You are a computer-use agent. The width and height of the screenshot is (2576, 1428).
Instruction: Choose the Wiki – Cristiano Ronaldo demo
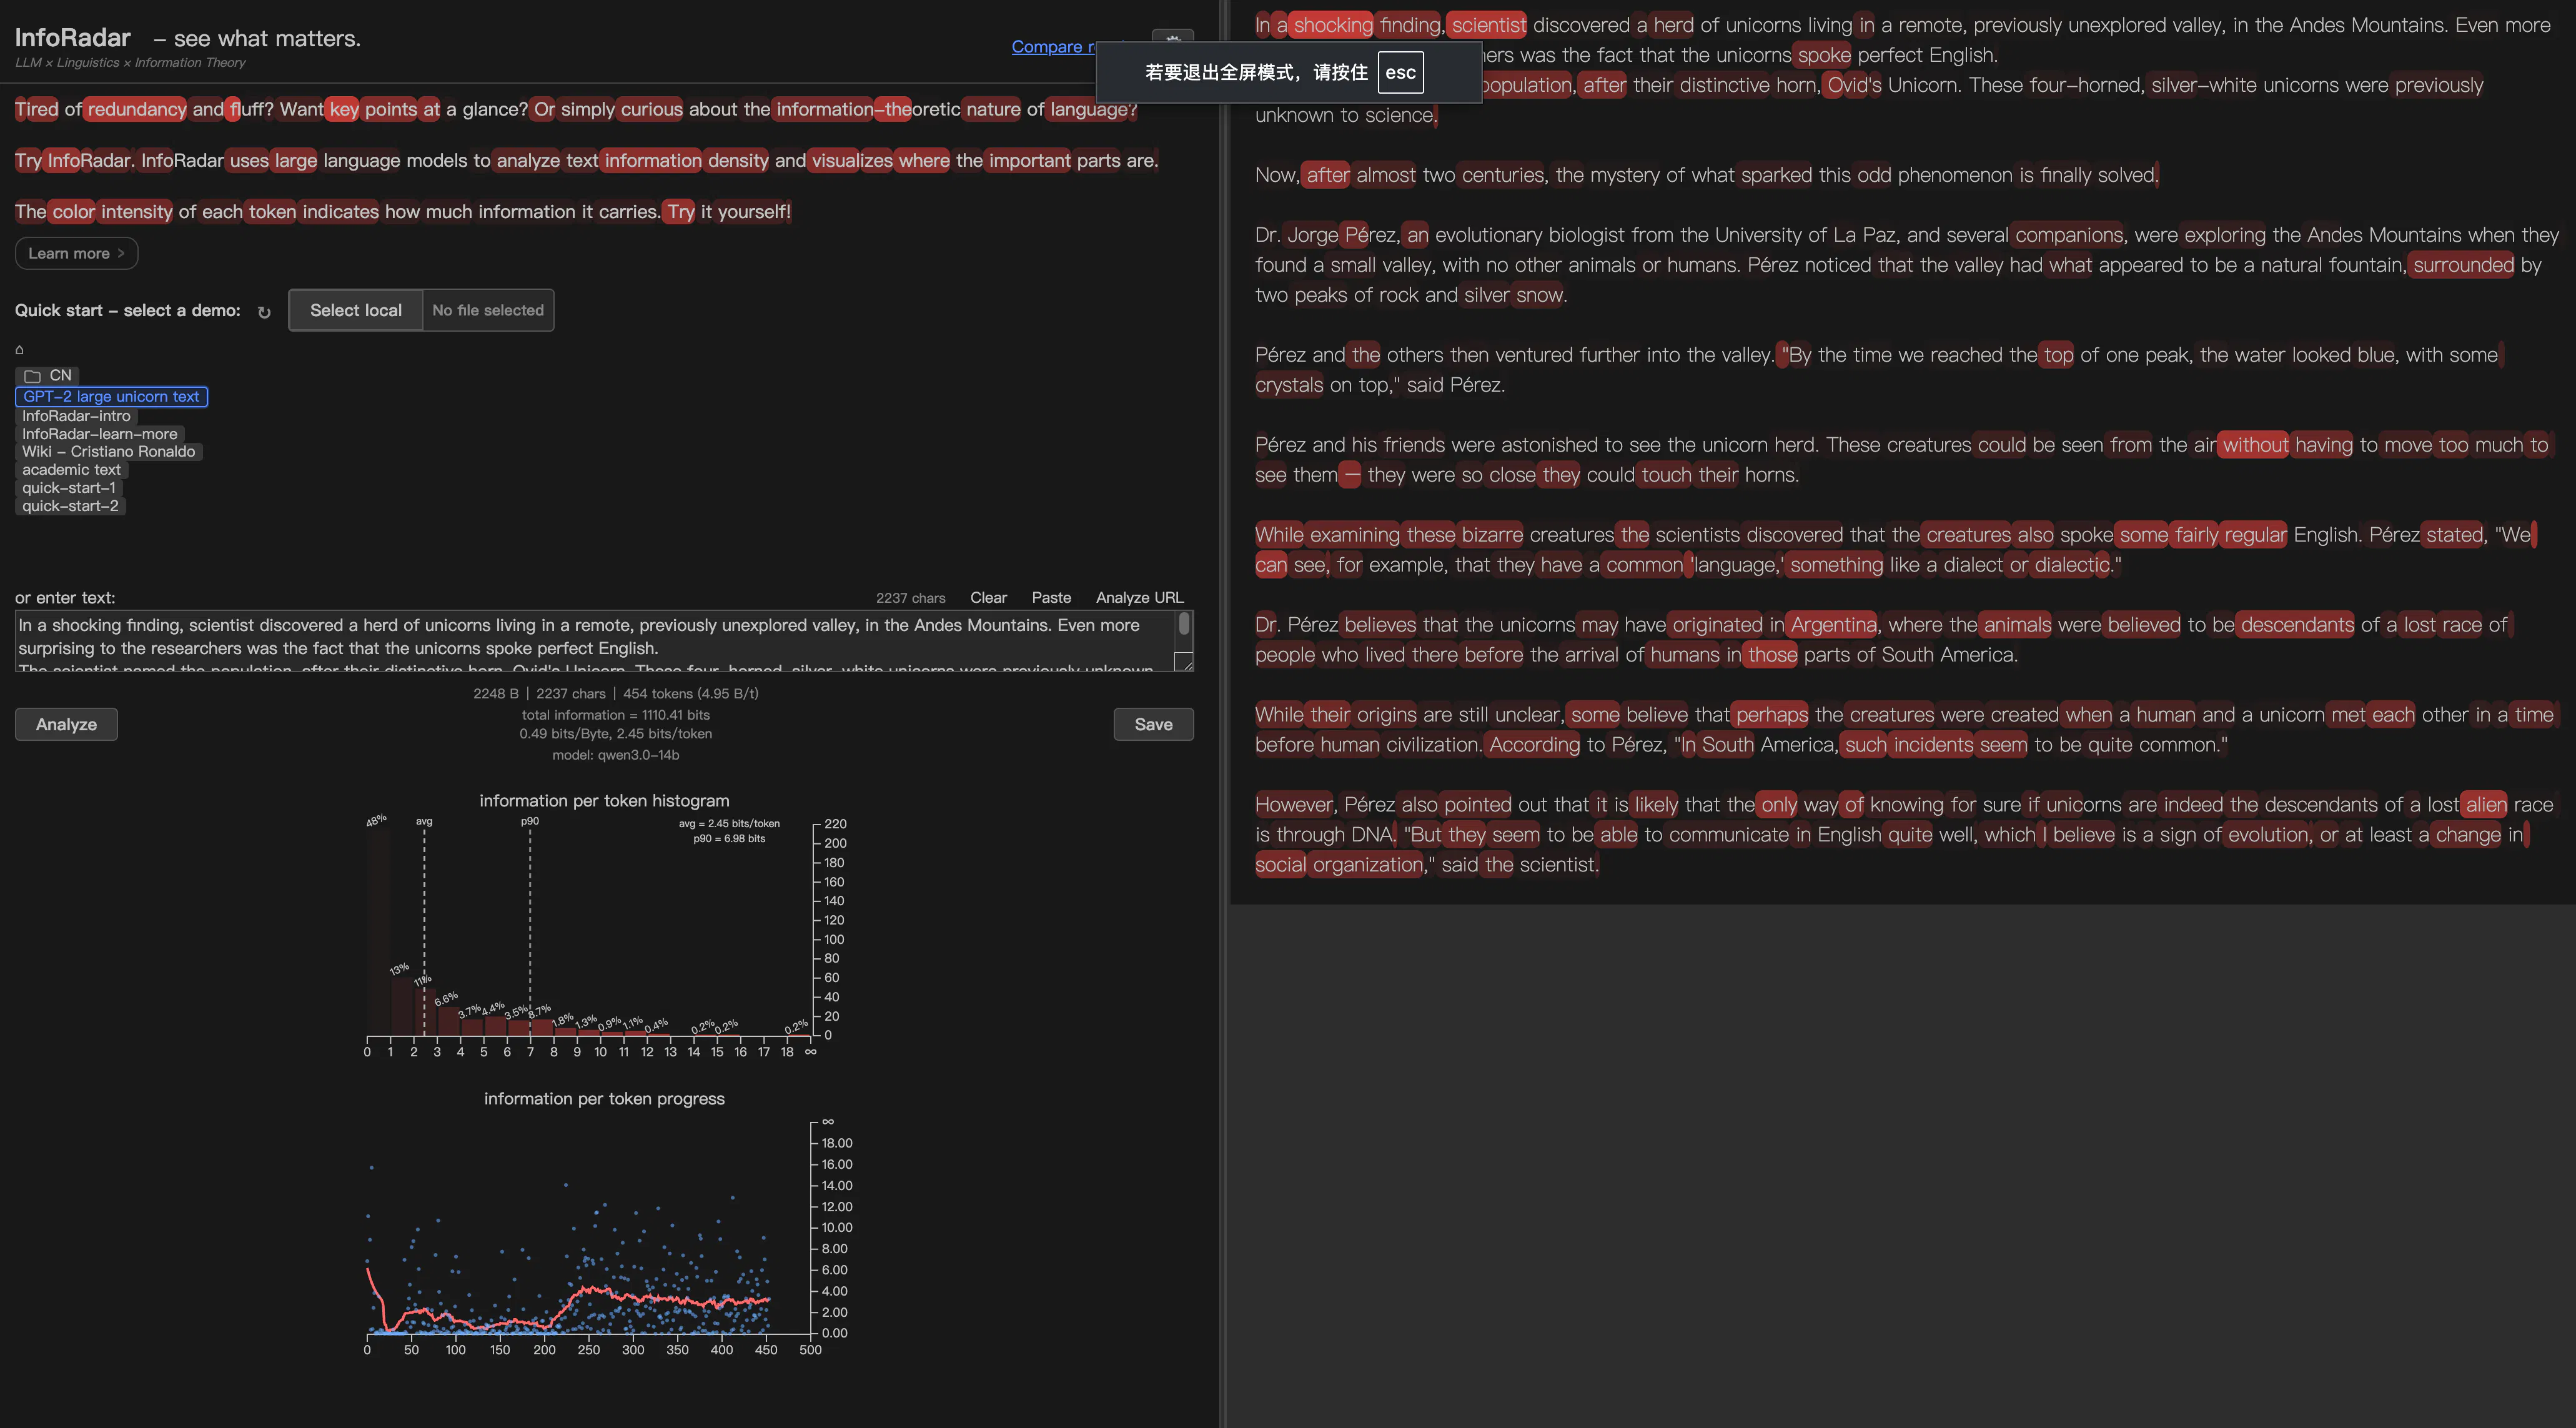[x=108, y=452]
